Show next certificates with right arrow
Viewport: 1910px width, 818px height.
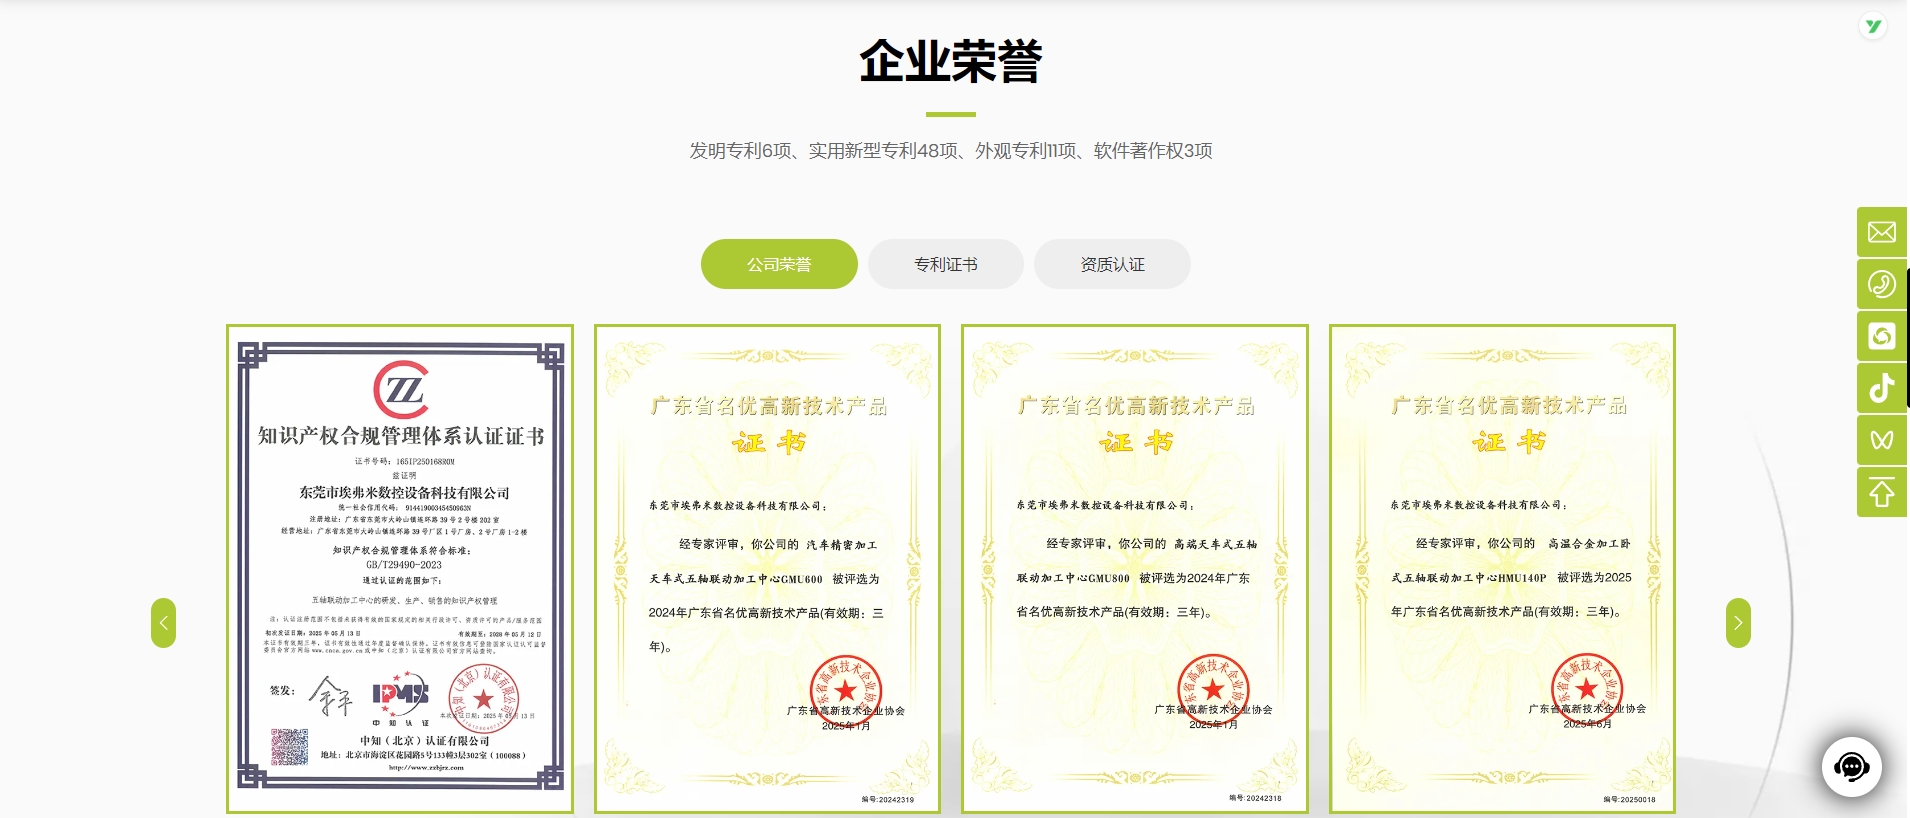(1738, 623)
